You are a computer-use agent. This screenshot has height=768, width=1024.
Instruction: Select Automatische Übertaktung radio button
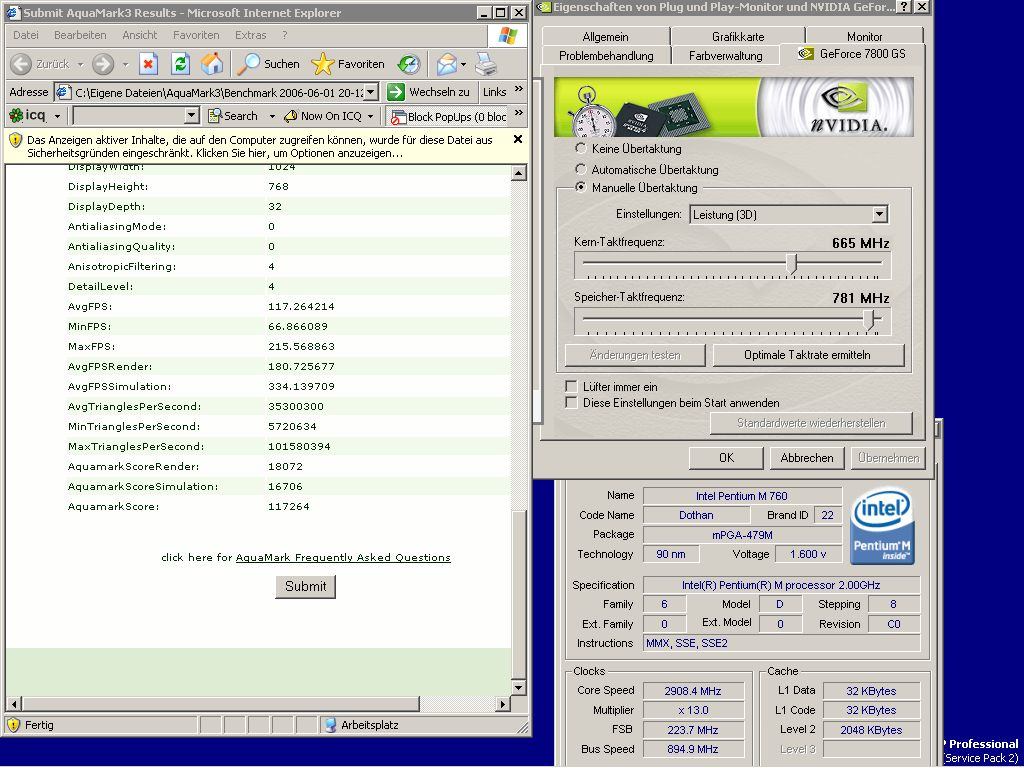coord(581,169)
